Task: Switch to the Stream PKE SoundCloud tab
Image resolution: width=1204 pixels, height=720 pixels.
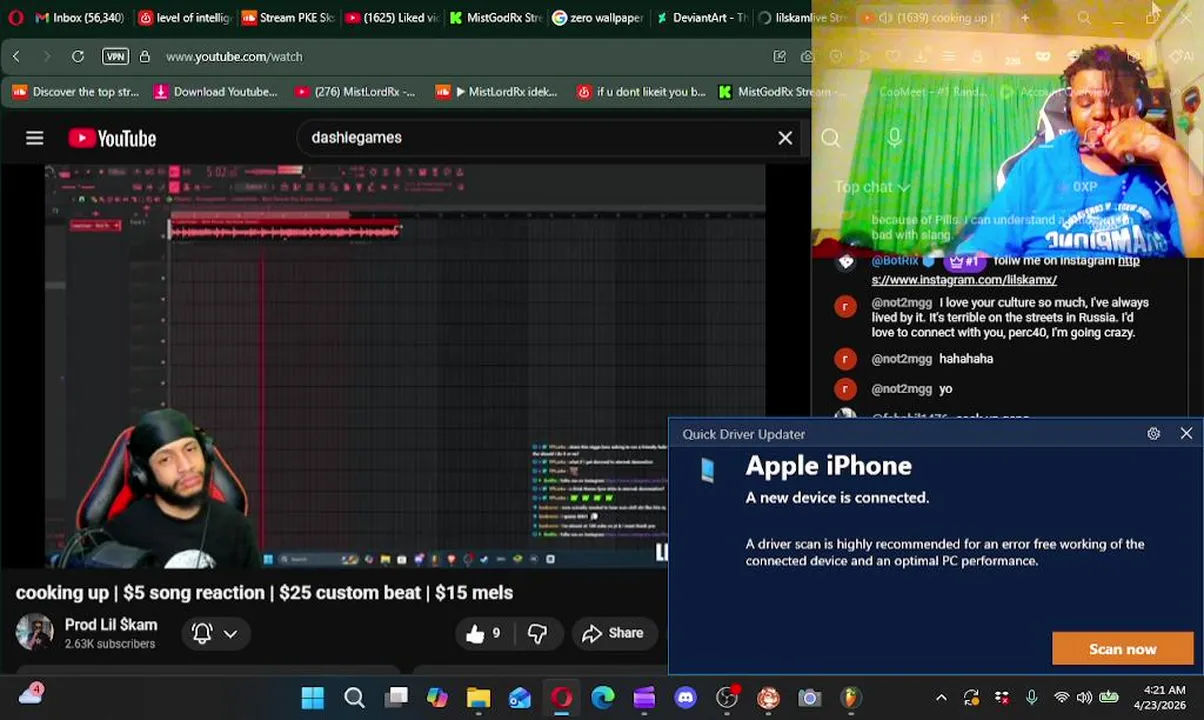Action: coord(288,17)
